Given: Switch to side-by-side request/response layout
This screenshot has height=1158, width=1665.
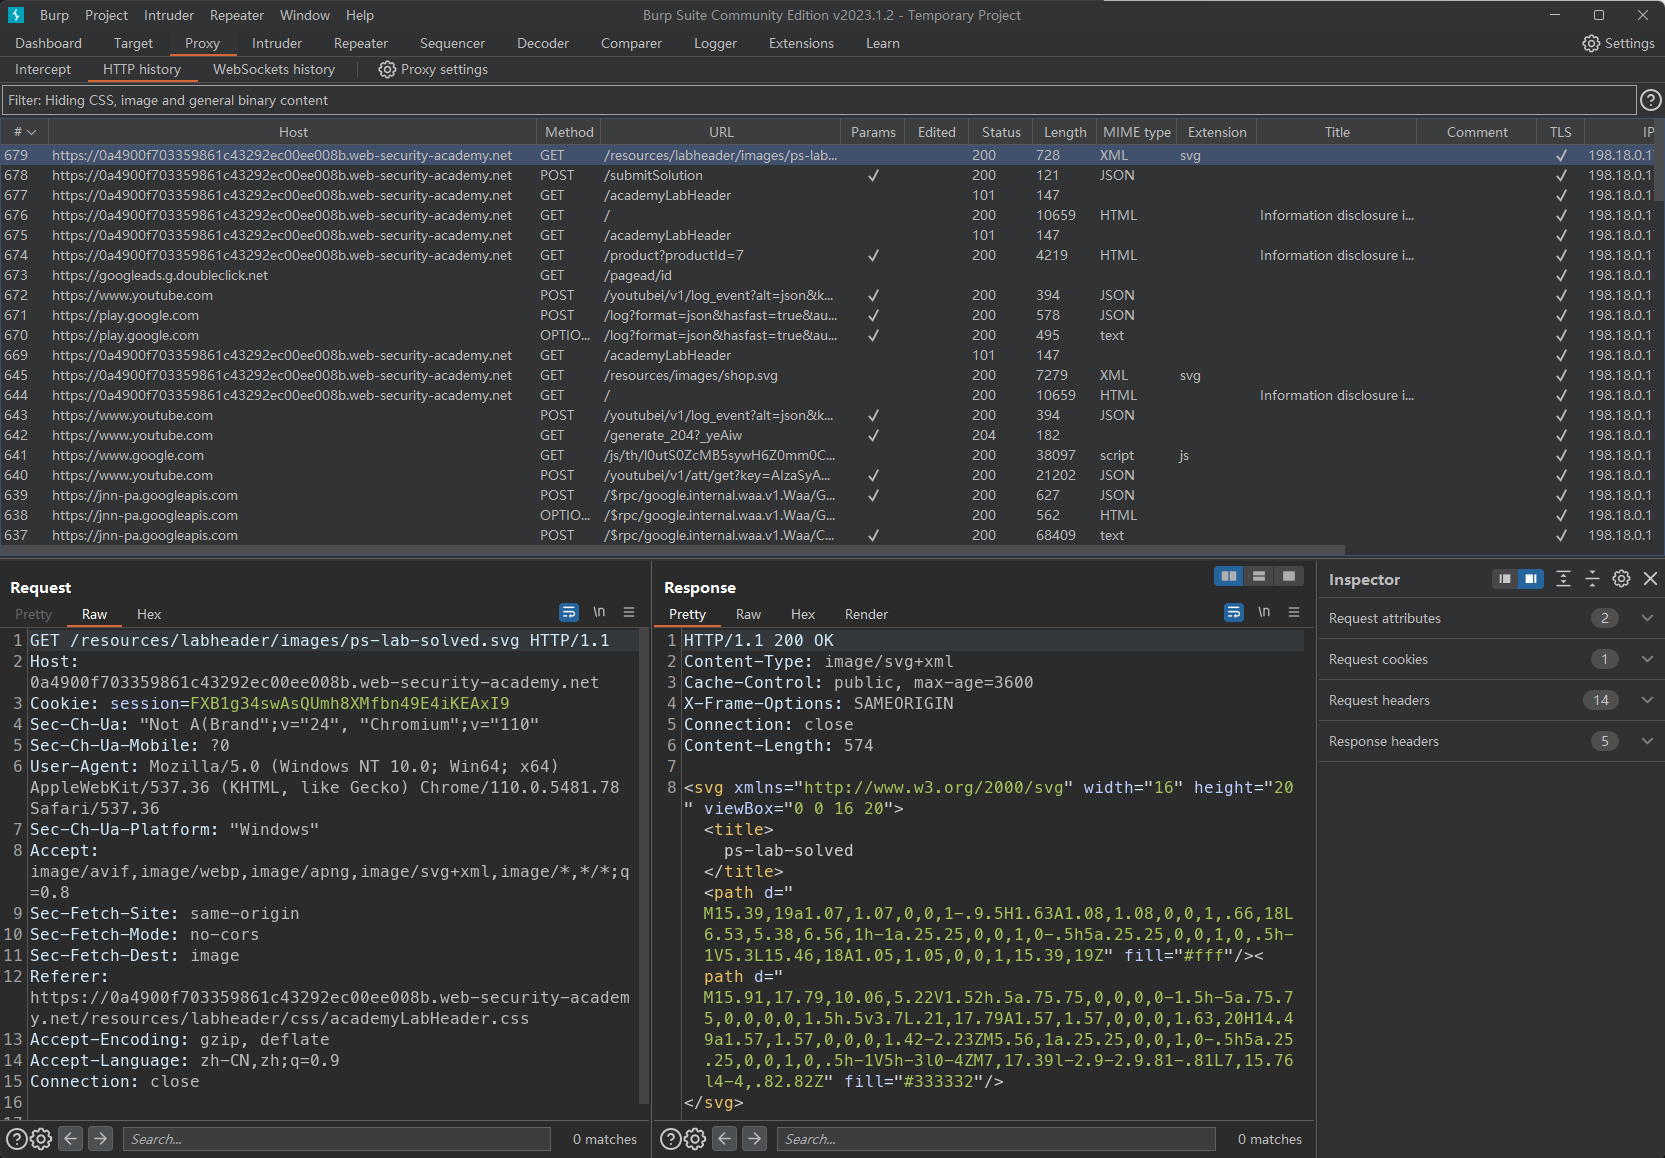Looking at the screenshot, I should click(x=1229, y=576).
